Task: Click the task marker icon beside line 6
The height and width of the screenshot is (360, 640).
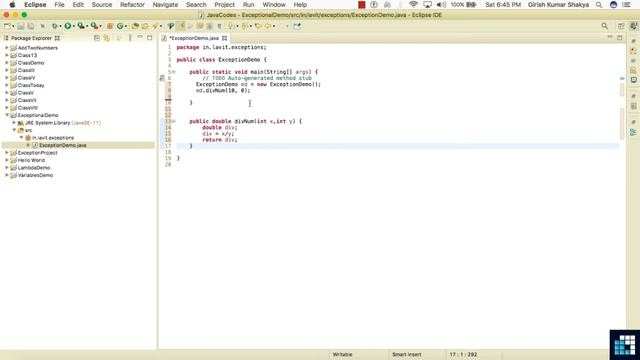Action: 162,78
